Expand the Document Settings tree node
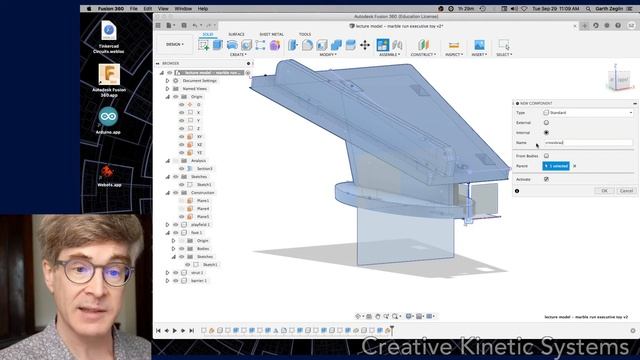This screenshot has width=640, height=360. pos(167,81)
